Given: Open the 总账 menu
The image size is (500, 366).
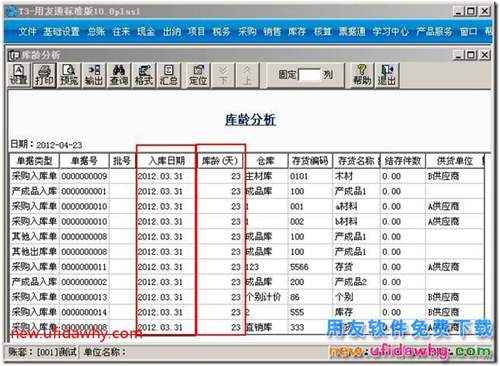Looking at the screenshot, I should pyautogui.click(x=96, y=32).
